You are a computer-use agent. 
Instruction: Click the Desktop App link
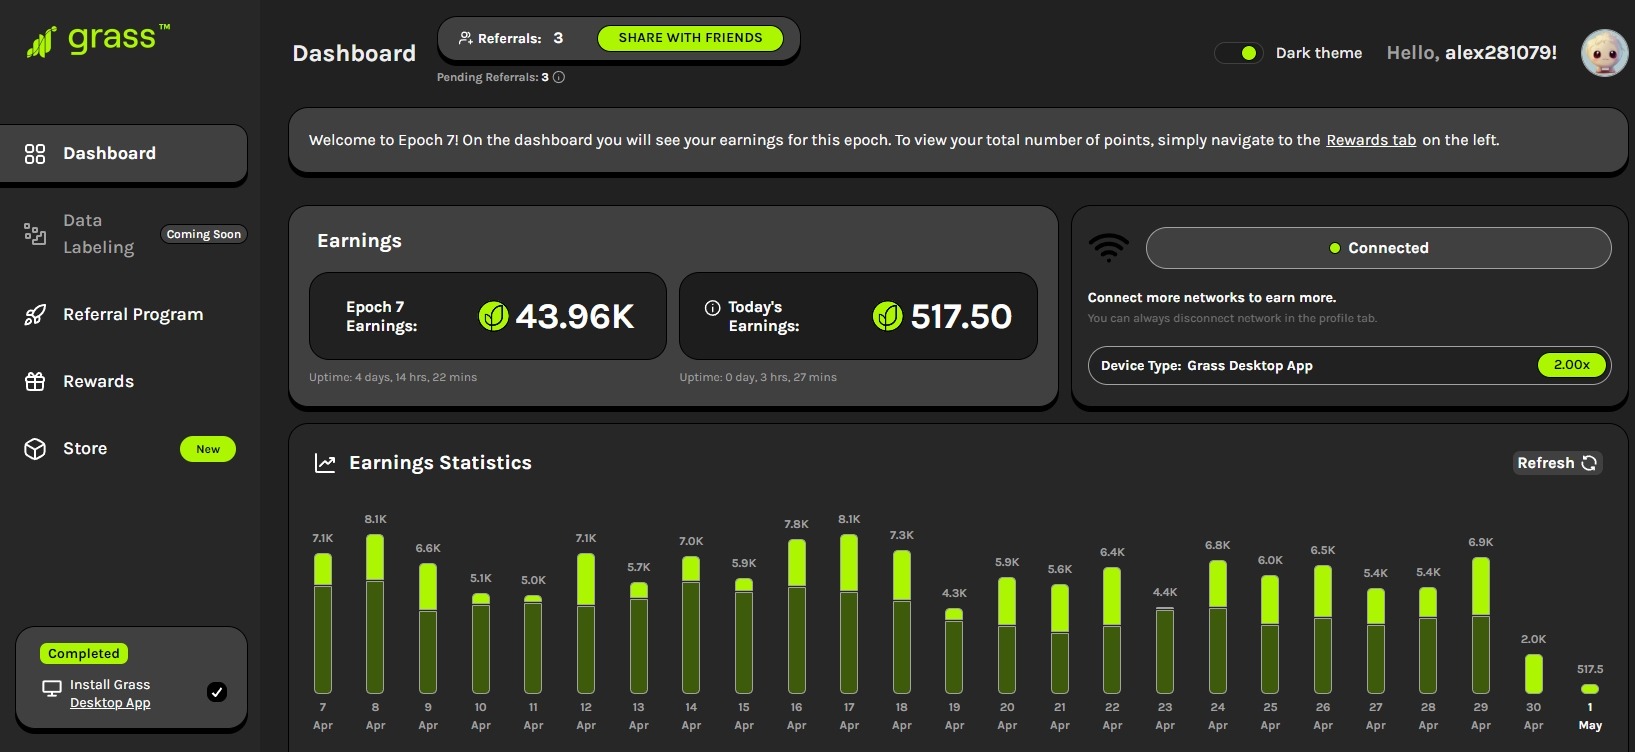pos(110,703)
